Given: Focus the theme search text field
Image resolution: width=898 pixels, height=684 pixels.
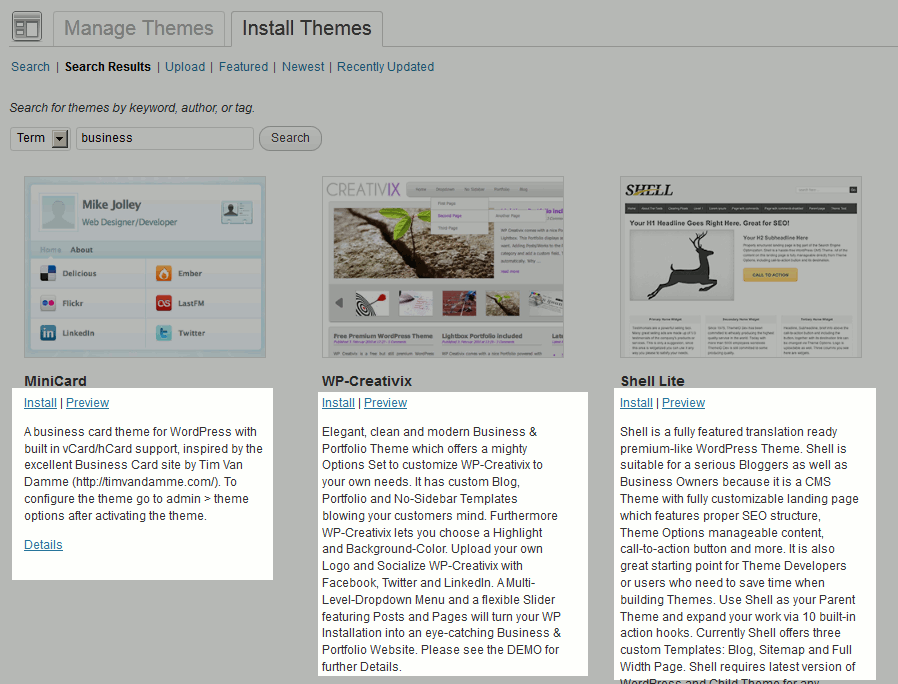Looking at the screenshot, I should click(165, 138).
